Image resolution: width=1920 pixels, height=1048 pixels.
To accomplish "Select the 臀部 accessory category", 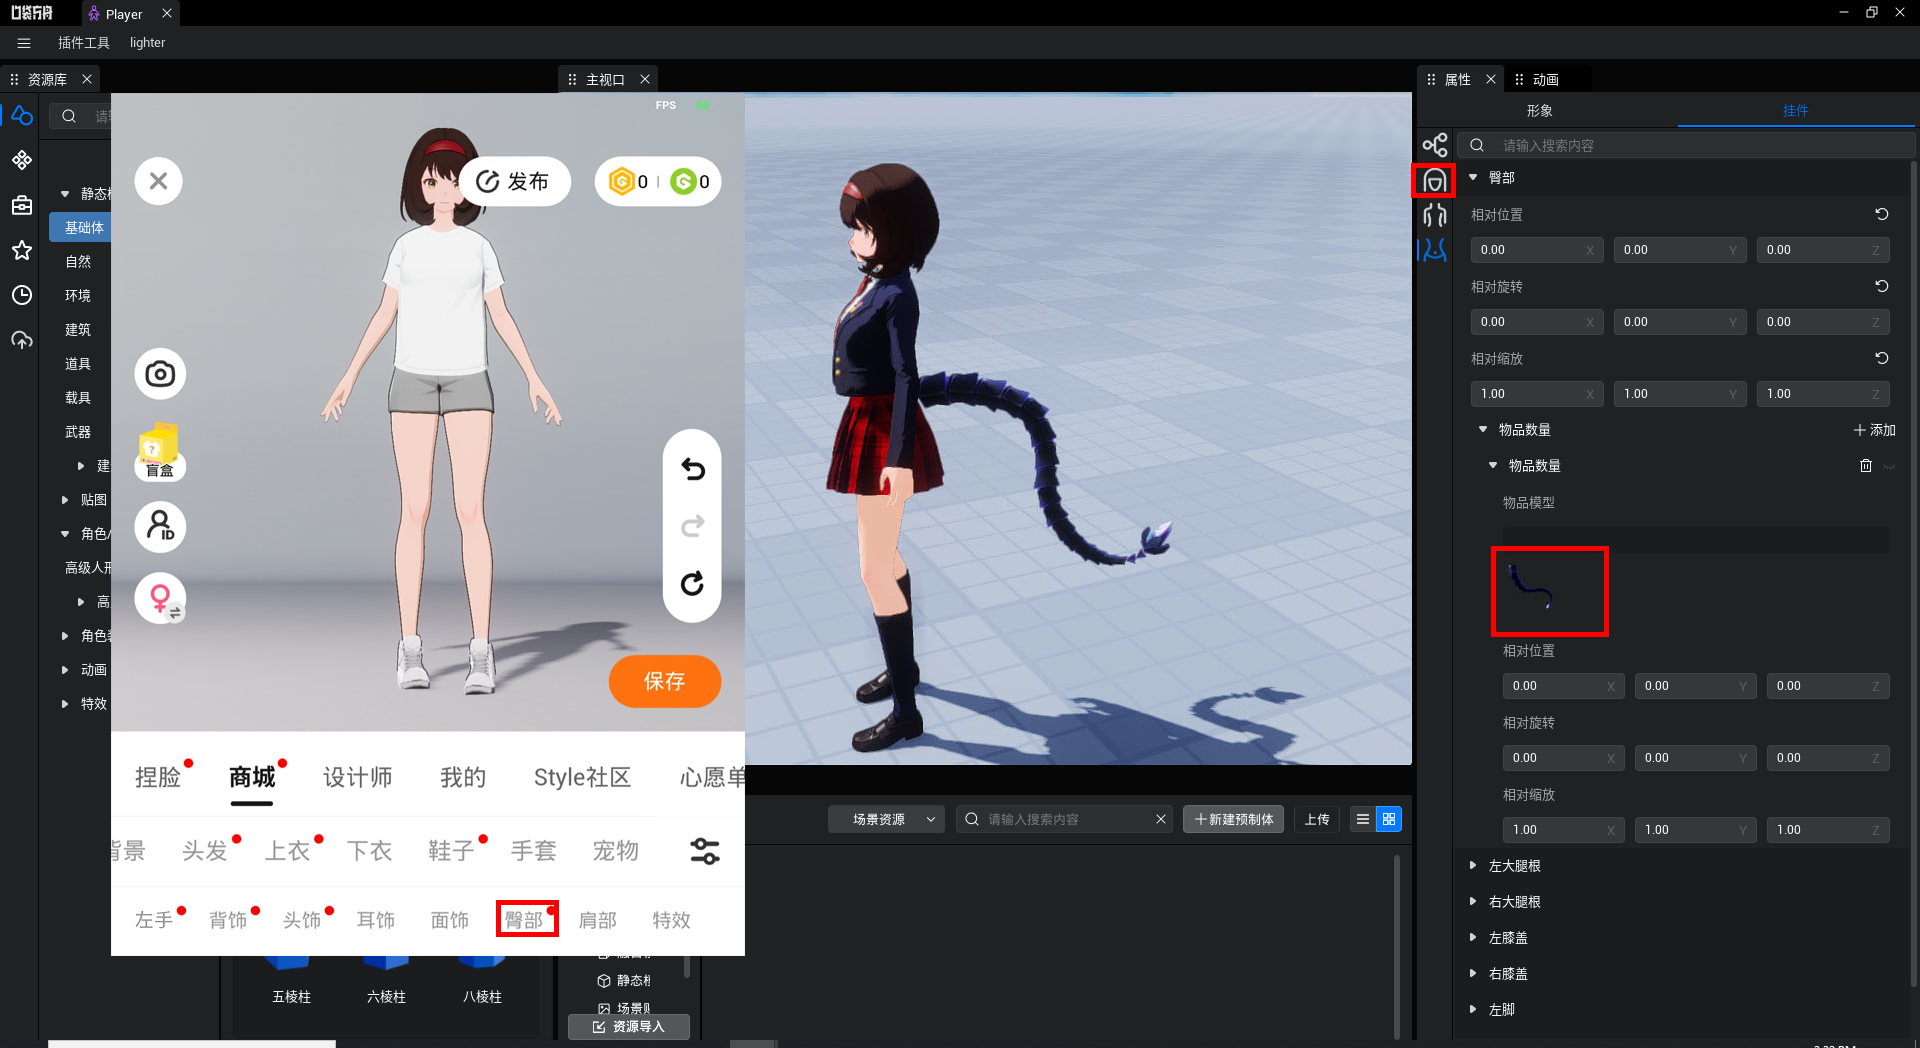I will 526,919.
